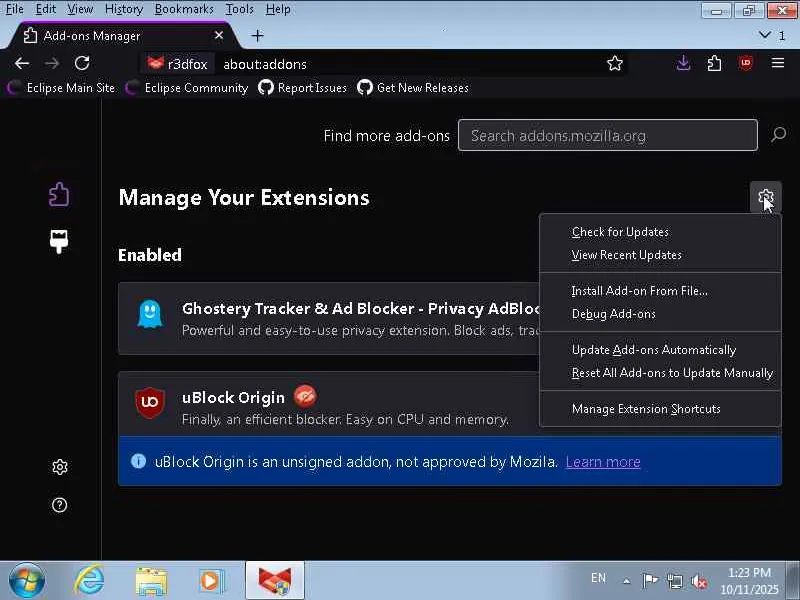
Task: Show hidden tray icons arrow
Action: point(627,581)
